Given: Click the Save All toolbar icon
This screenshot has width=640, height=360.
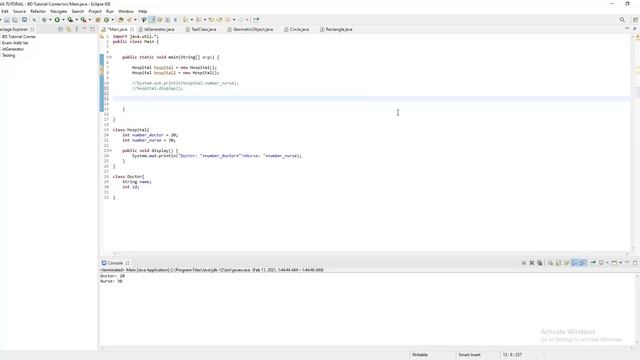Looking at the screenshot, I should pyautogui.click(x=15, y=20).
